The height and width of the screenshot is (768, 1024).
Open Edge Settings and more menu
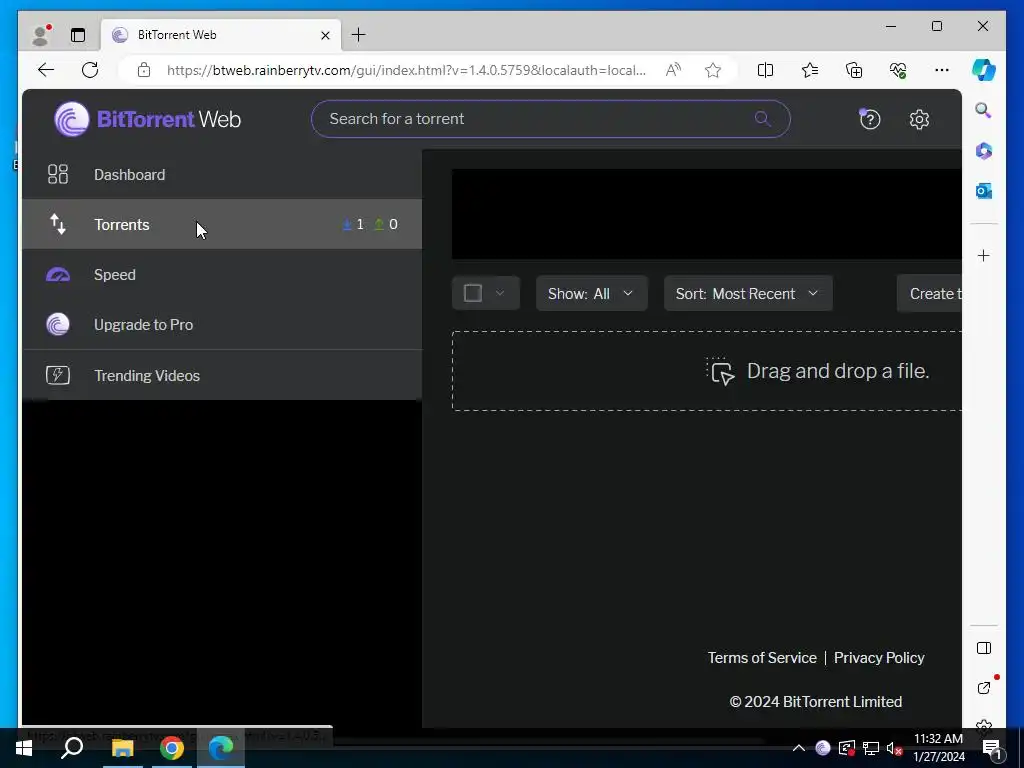(x=942, y=70)
